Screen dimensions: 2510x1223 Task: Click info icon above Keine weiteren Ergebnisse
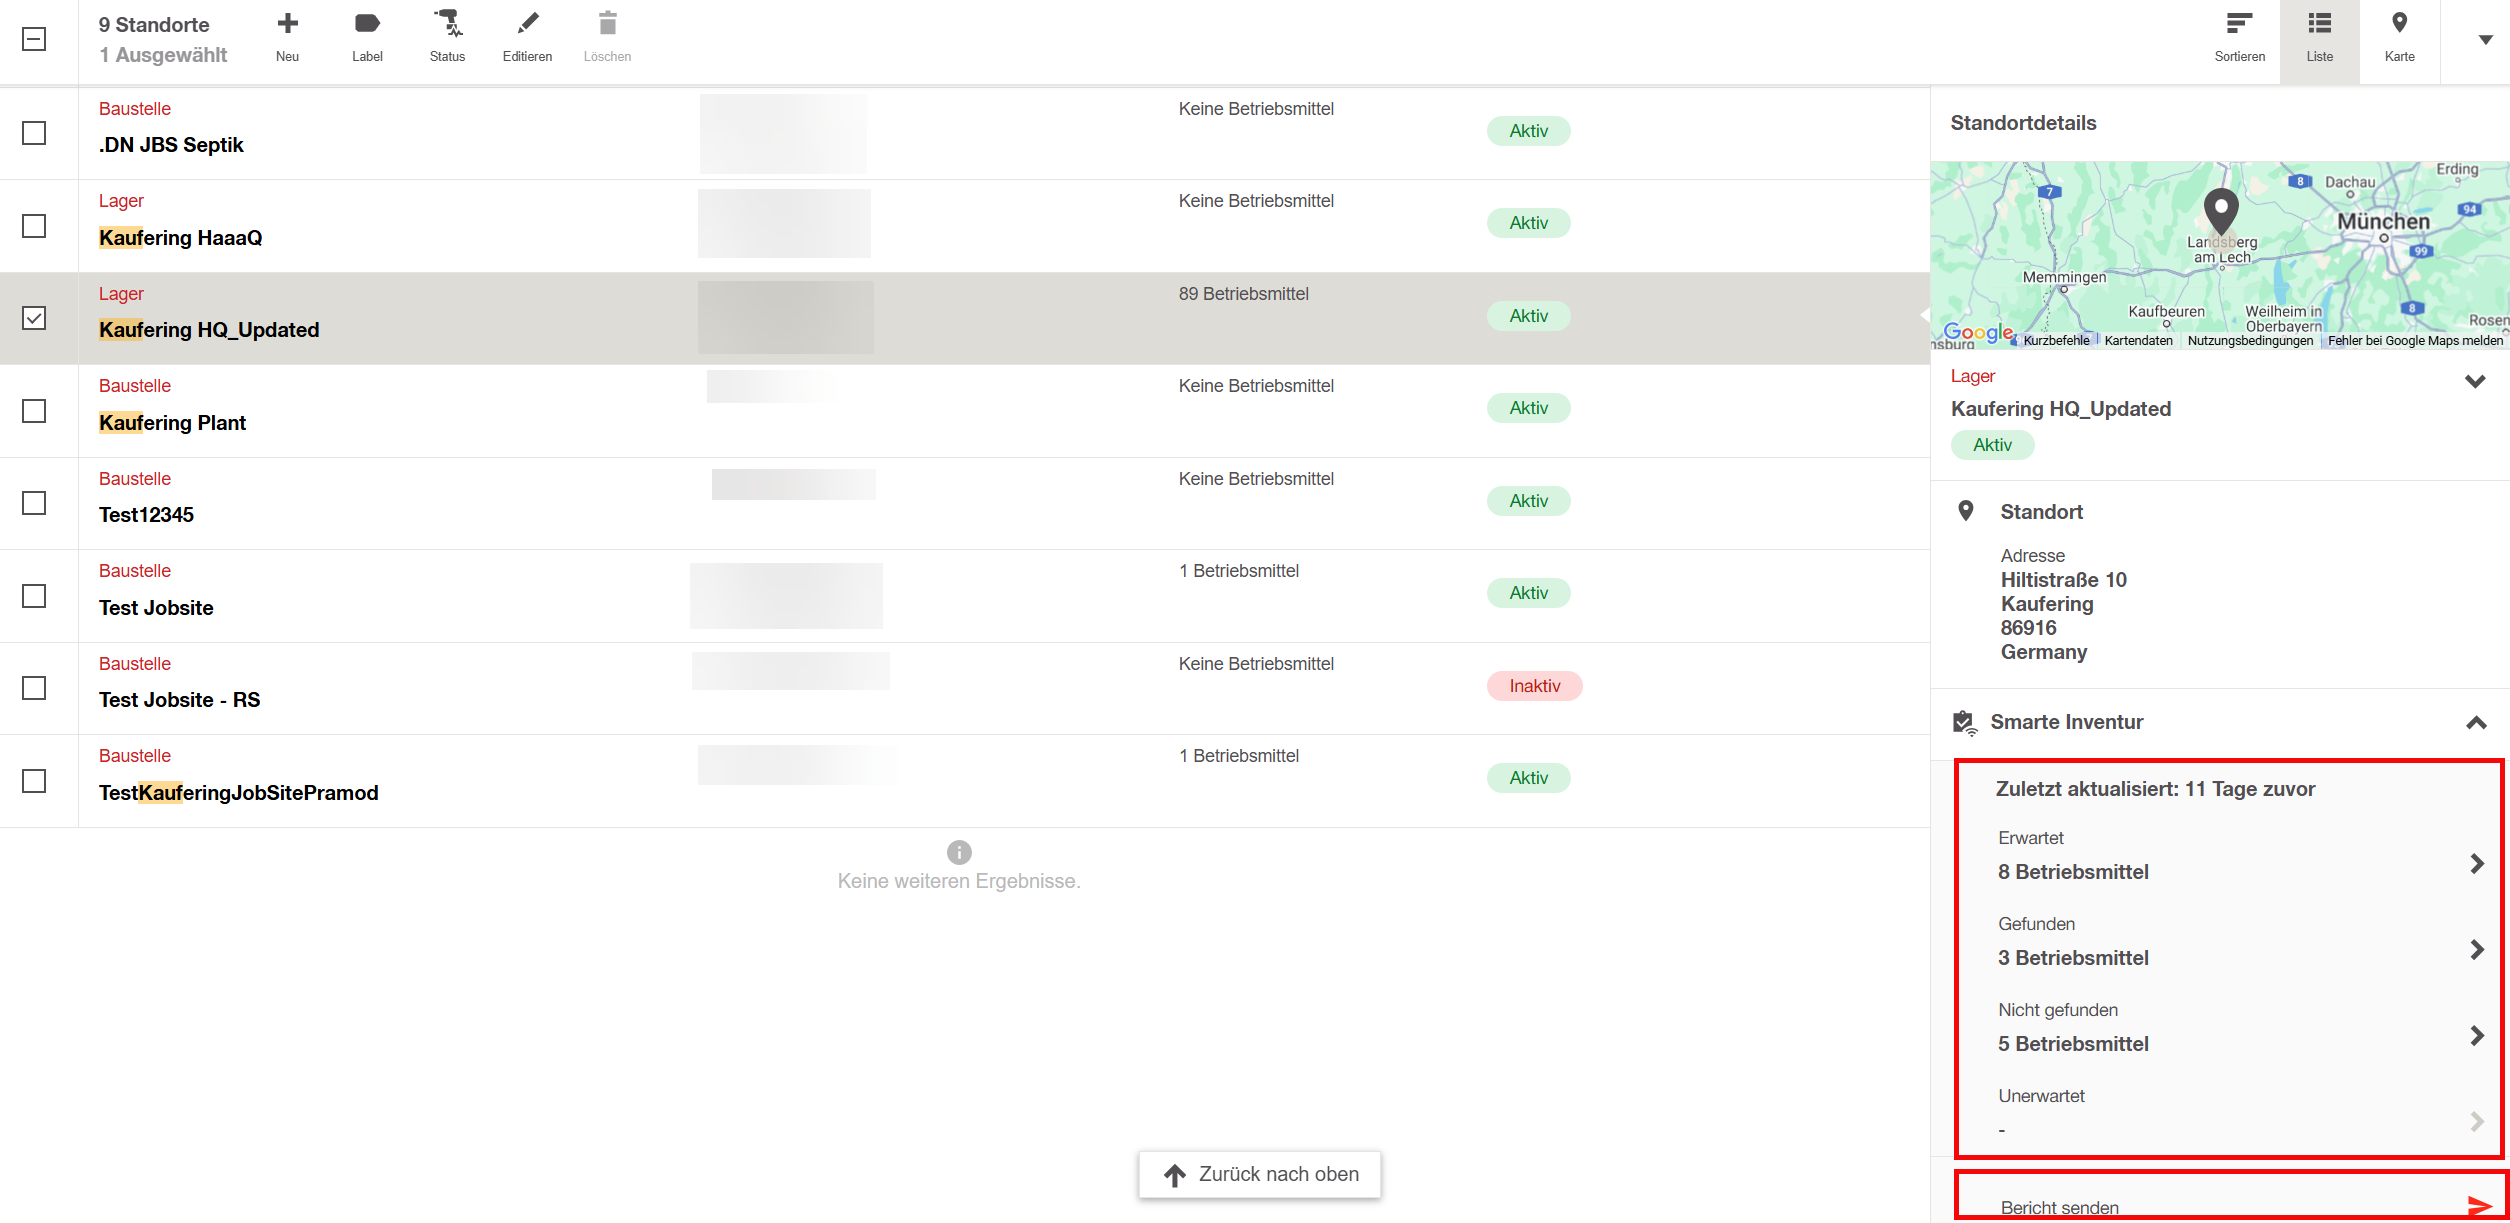point(959,852)
